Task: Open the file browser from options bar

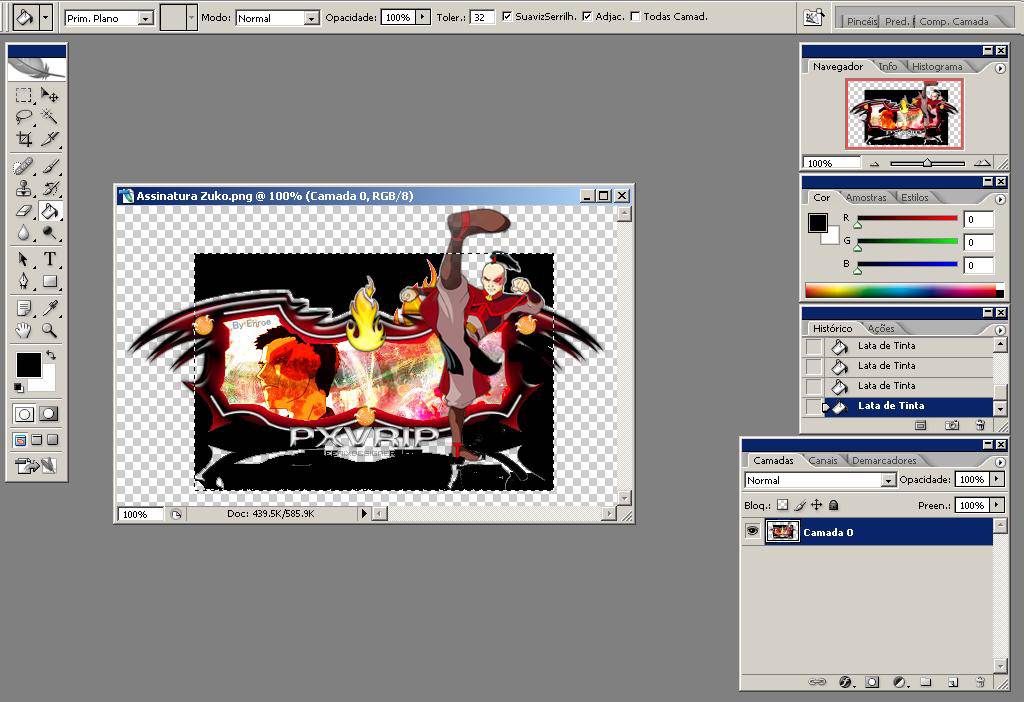Action: 814,18
